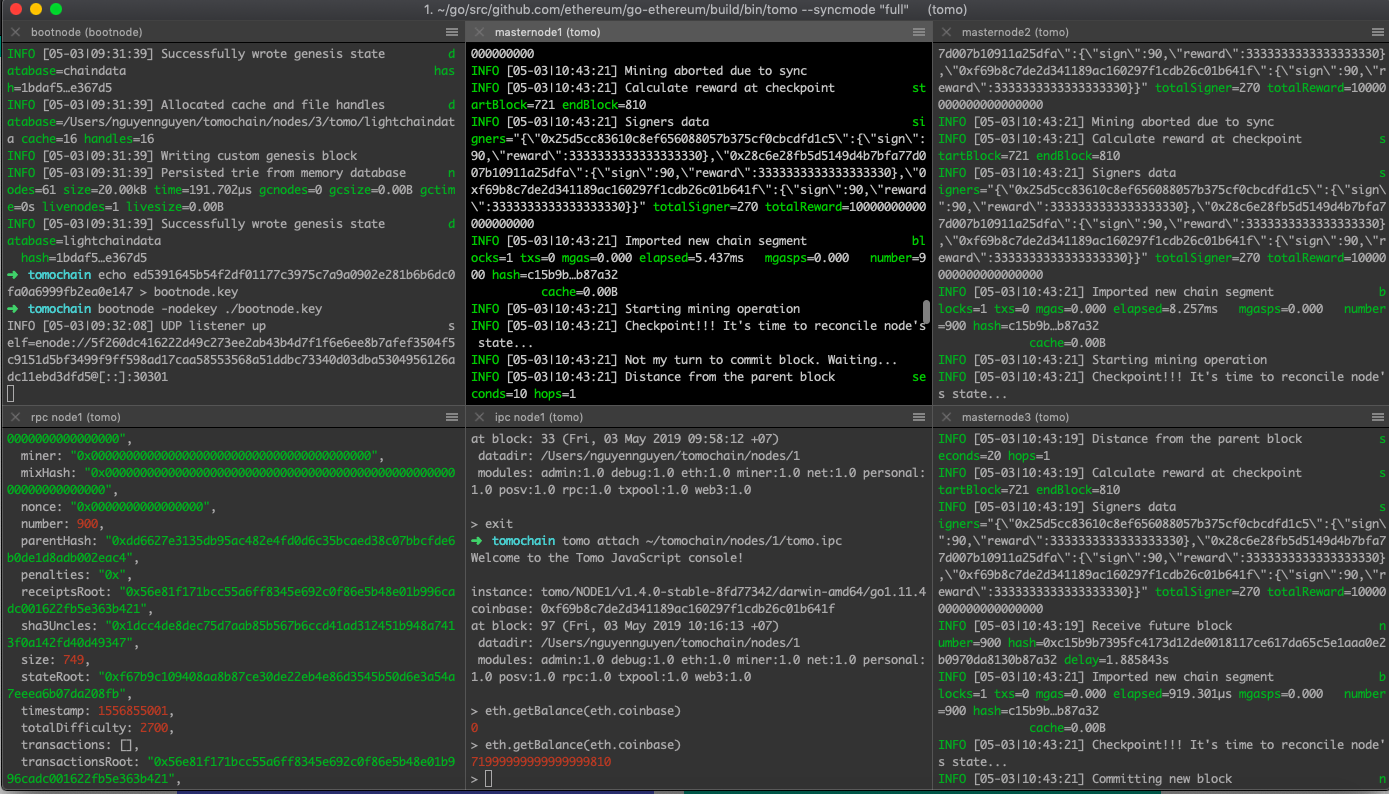This screenshot has height=794, width=1389.
Task: Open the masternode1 pane hamburger menu
Action: point(919,33)
